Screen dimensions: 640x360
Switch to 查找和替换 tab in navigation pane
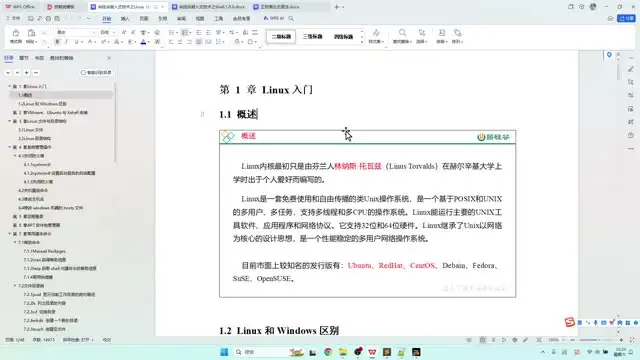tap(62, 58)
